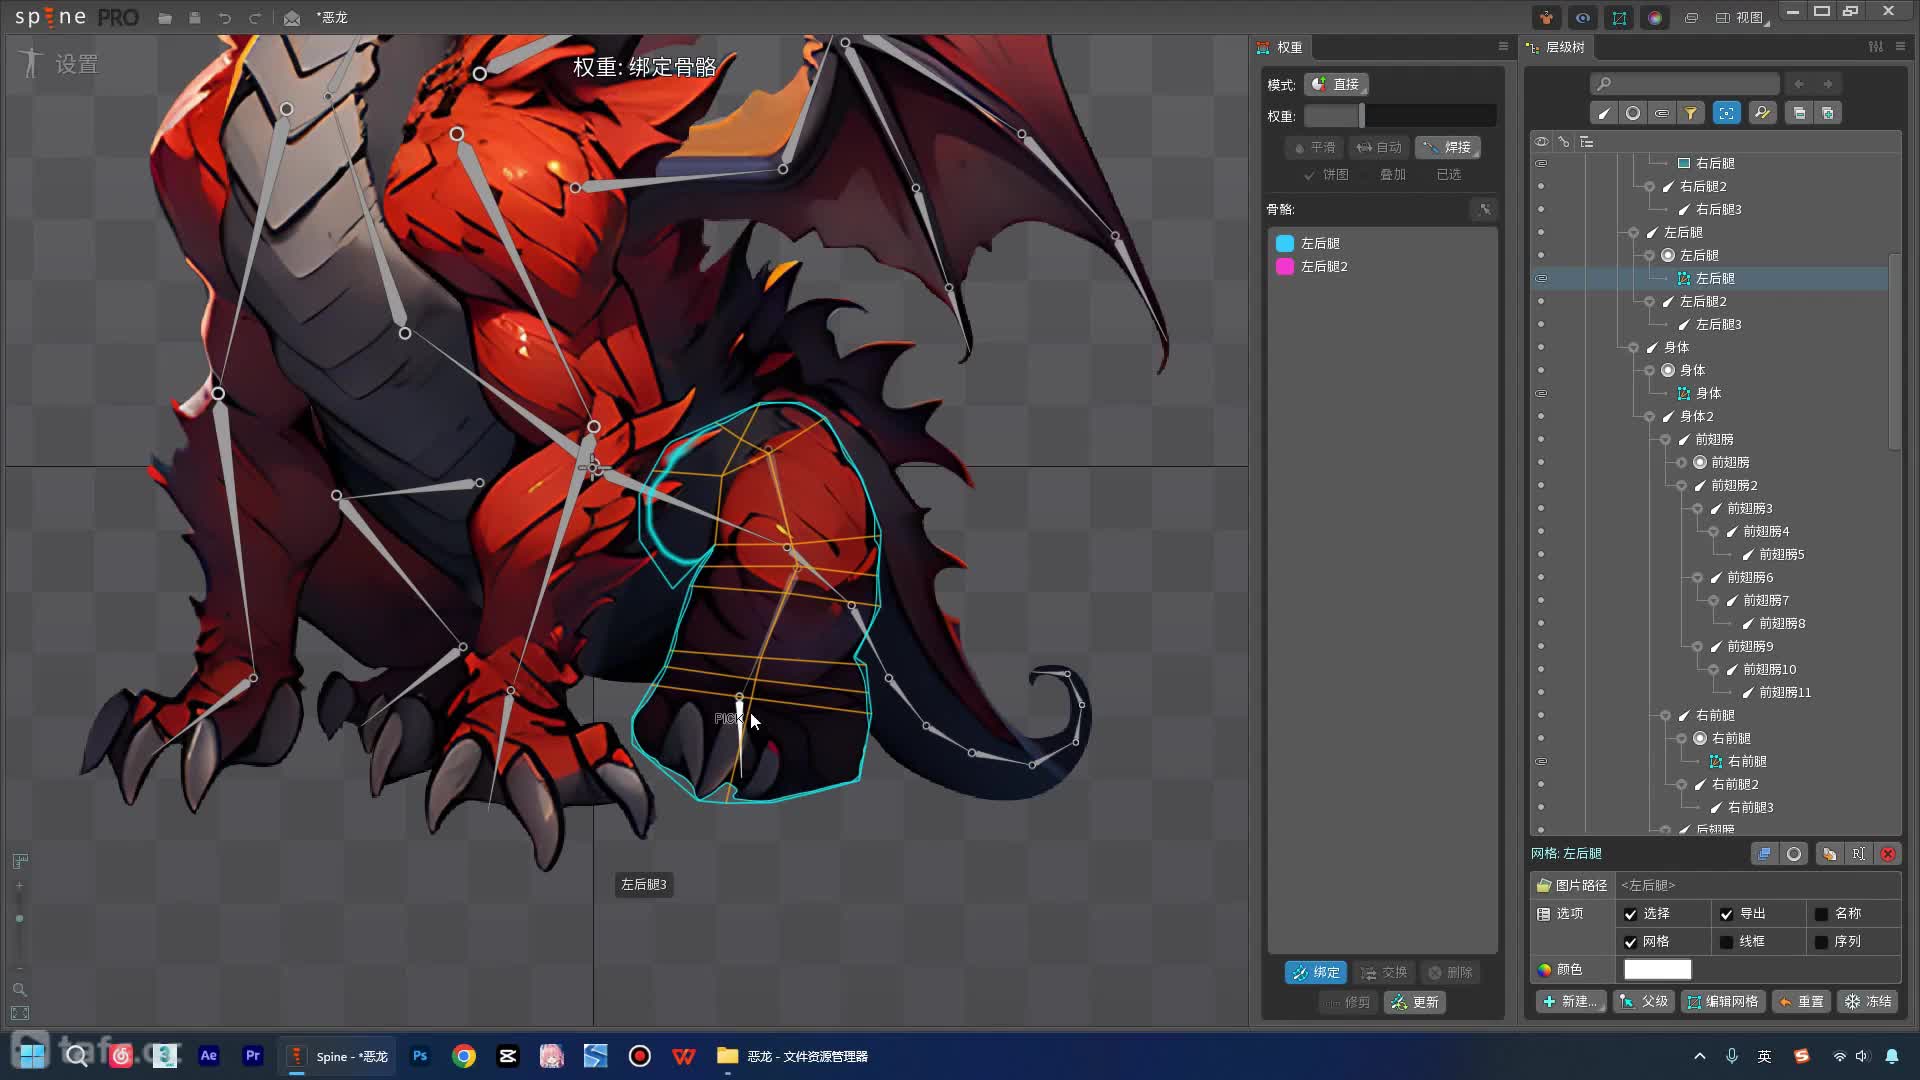Image resolution: width=1920 pixels, height=1080 pixels.
Task: Click the expand all tree icon
Action: tap(1828, 113)
